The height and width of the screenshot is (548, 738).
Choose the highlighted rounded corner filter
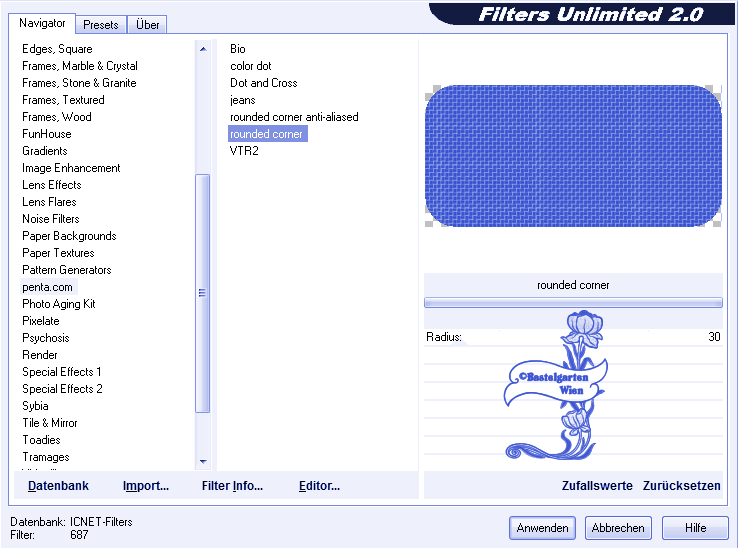(x=267, y=134)
